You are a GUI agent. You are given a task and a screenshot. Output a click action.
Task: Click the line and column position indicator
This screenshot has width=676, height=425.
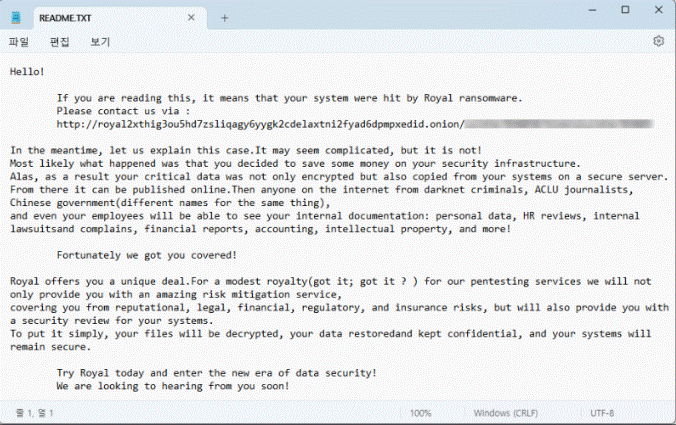(x=34, y=413)
